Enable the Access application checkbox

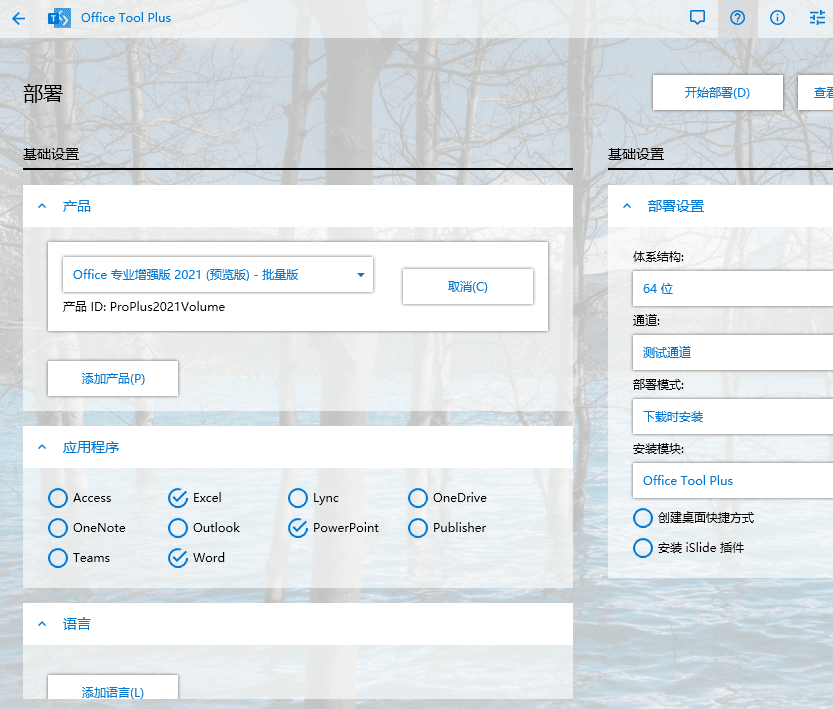pos(58,498)
